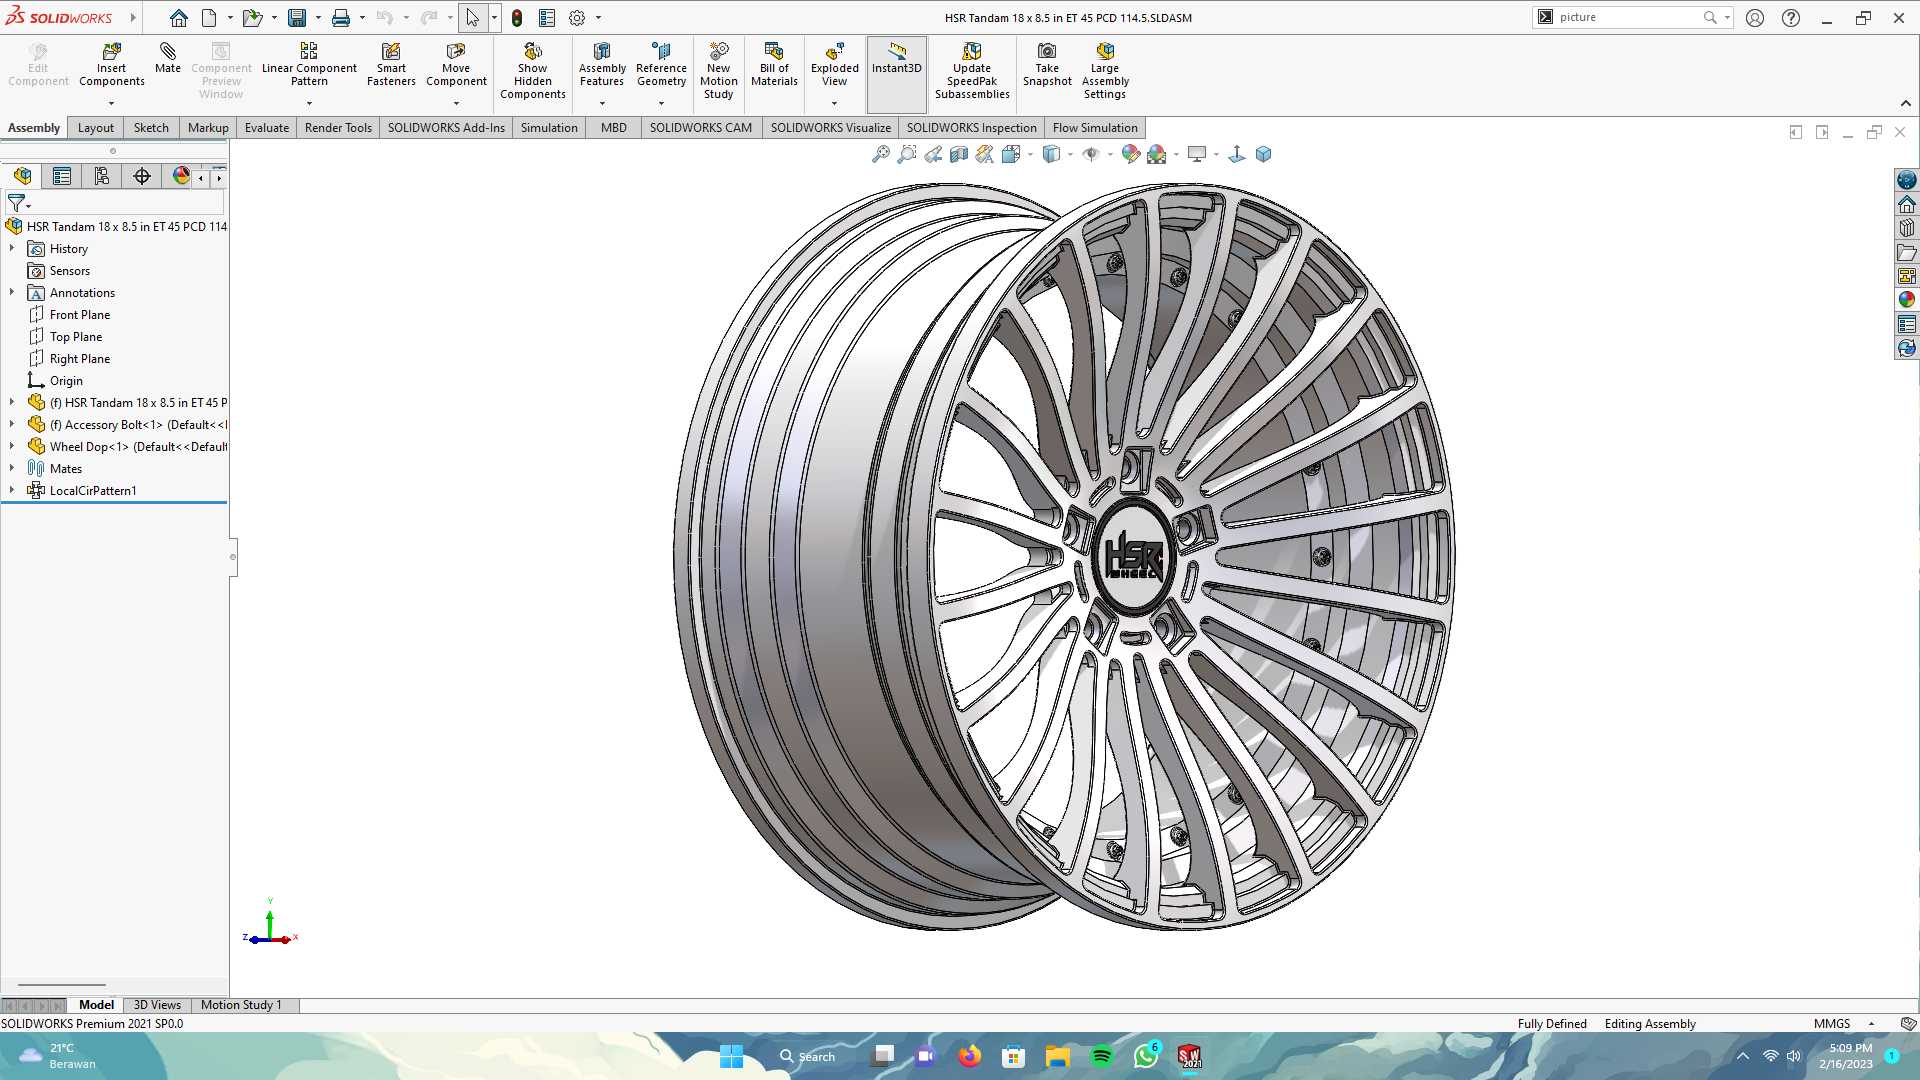
Task: Expand Linear Component Pattern dropdown arrow
Action: tap(309, 103)
